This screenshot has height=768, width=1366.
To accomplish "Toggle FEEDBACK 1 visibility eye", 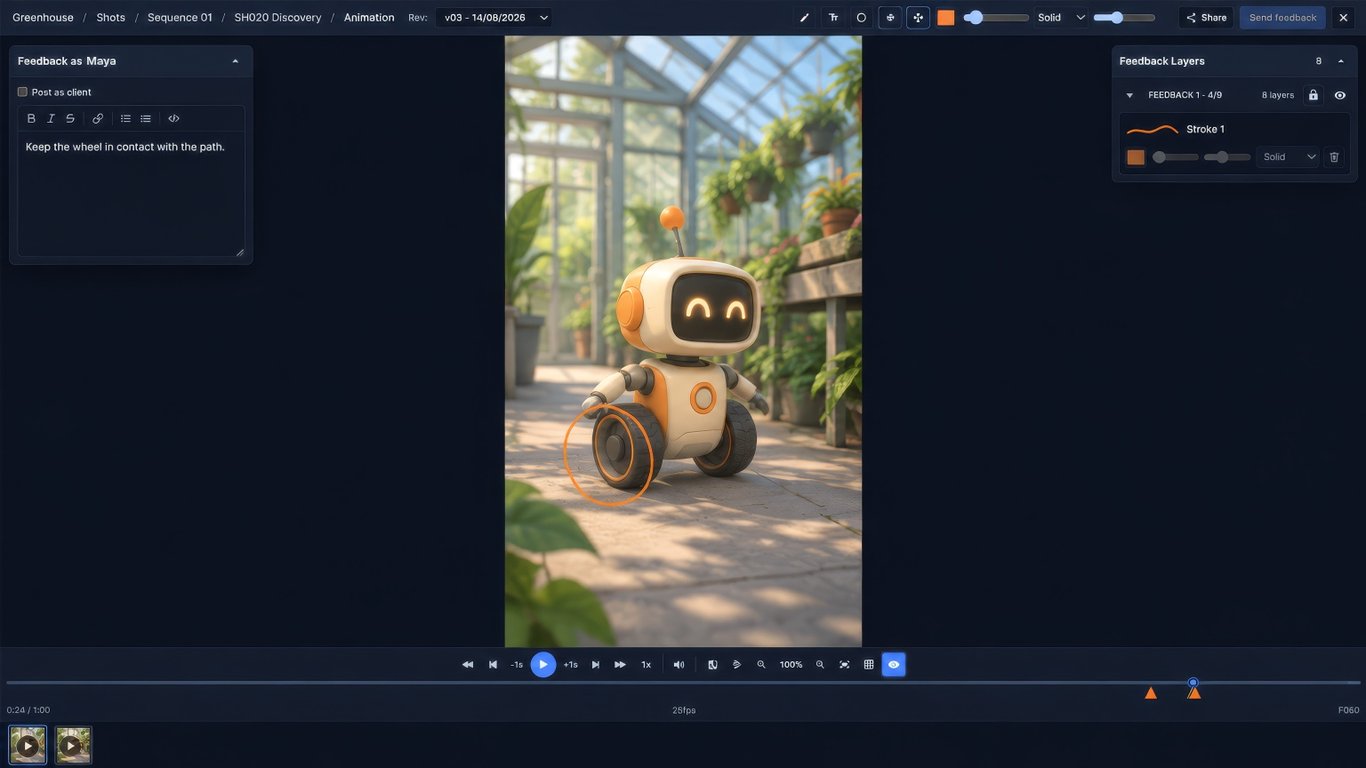I will tap(1340, 95).
